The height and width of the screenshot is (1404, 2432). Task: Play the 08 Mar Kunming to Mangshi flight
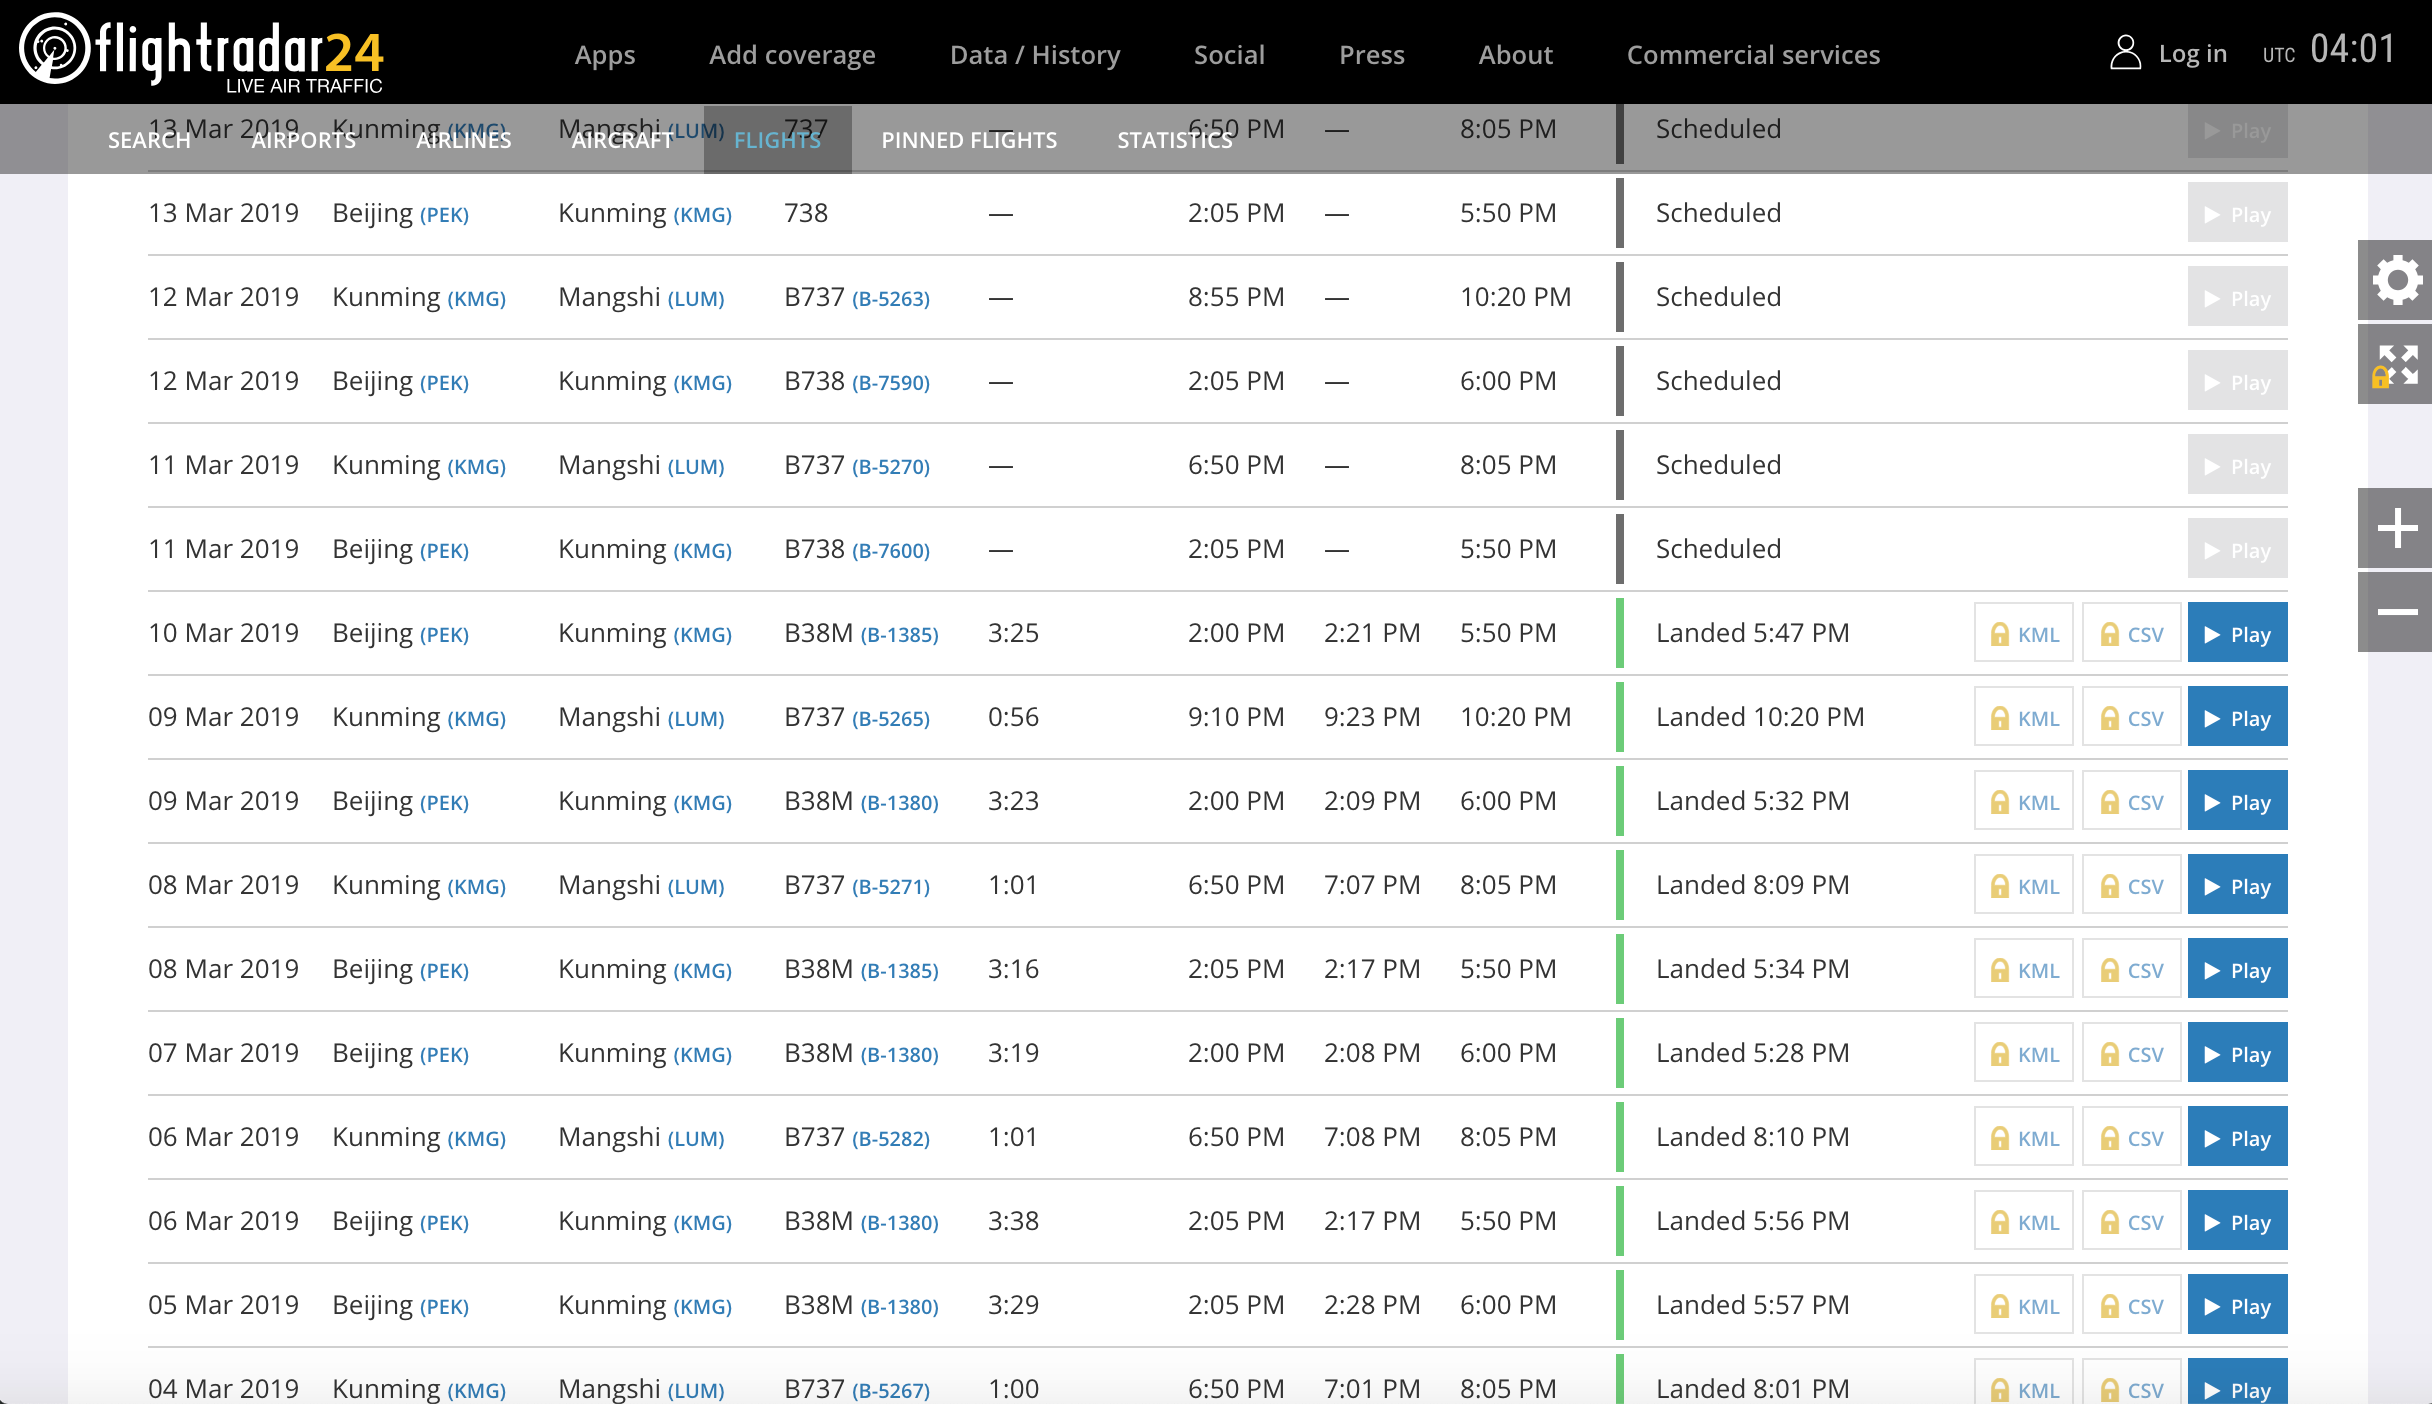pyautogui.click(x=2237, y=886)
